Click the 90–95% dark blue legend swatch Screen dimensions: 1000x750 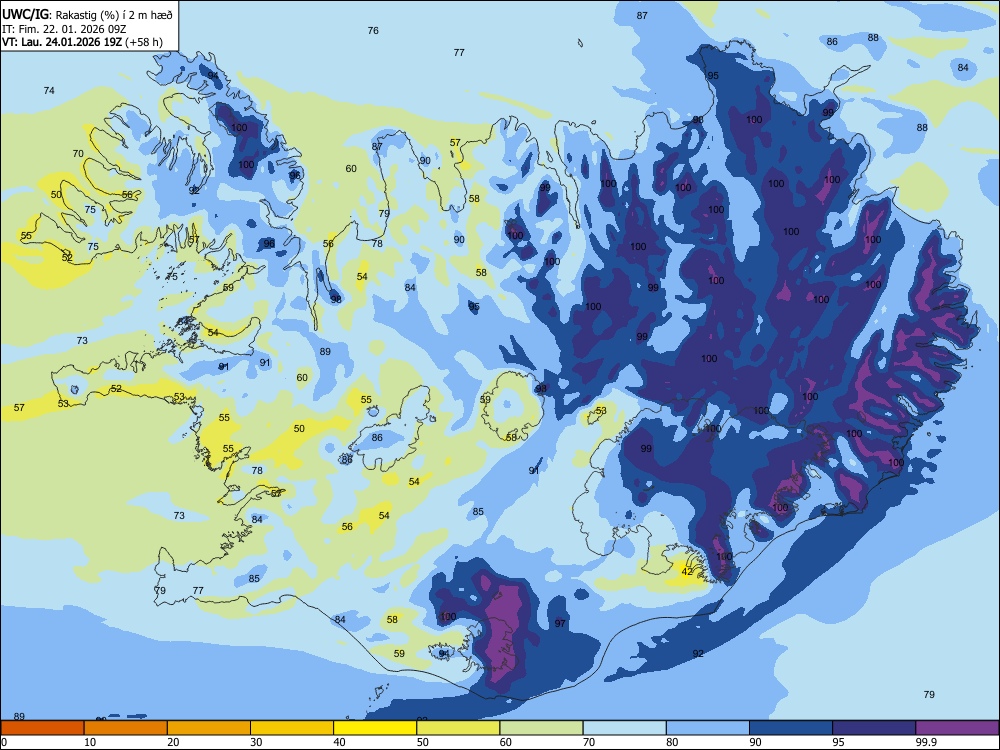coord(791,728)
